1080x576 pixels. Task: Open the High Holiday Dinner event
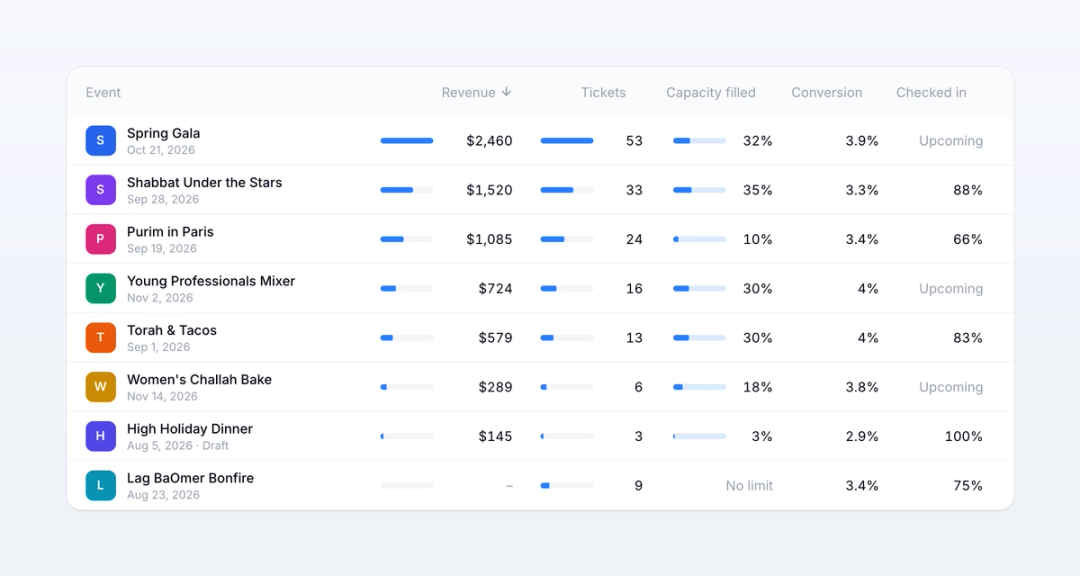(x=189, y=429)
